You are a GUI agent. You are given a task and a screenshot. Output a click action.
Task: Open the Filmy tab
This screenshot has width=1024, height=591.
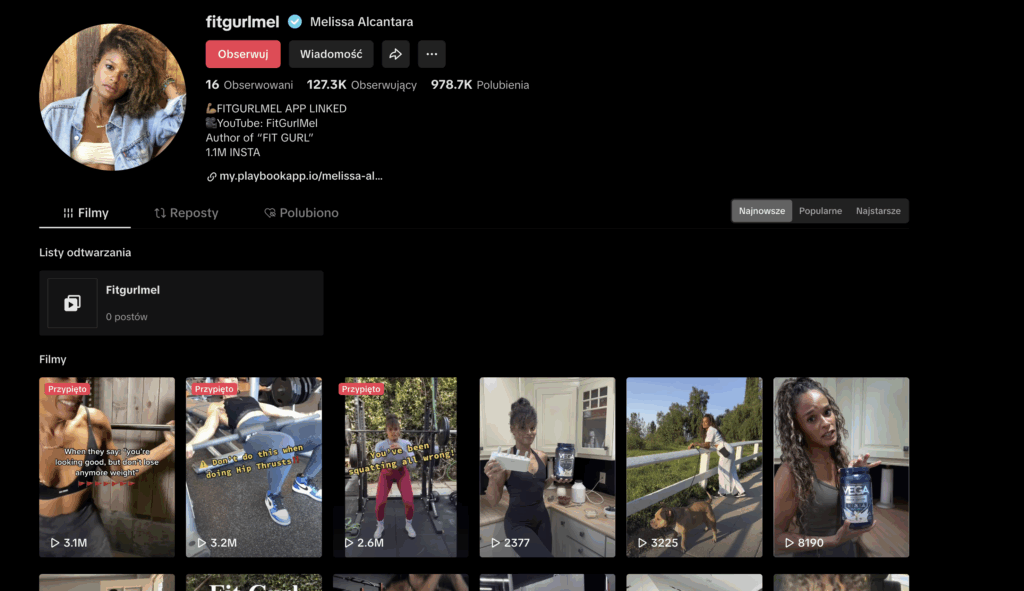pyautogui.click(x=86, y=213)
